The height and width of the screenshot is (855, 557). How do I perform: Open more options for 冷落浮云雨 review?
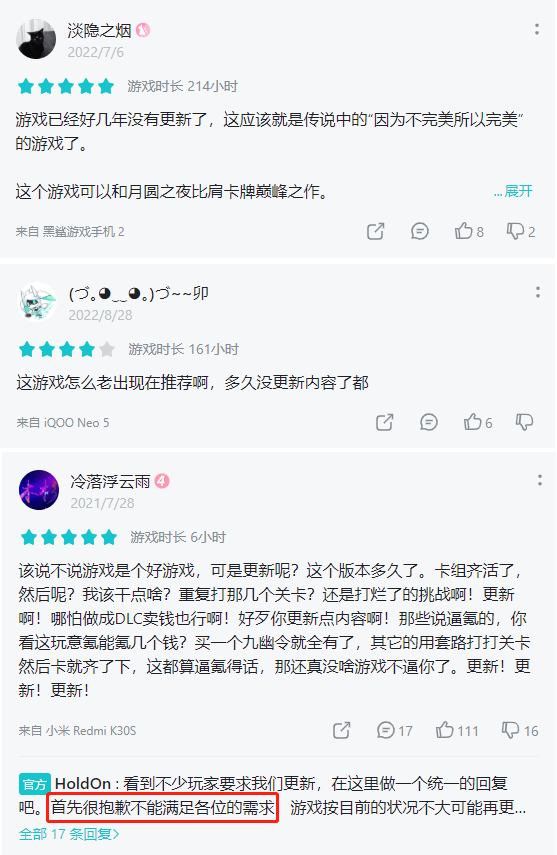(x=540, y=480)
